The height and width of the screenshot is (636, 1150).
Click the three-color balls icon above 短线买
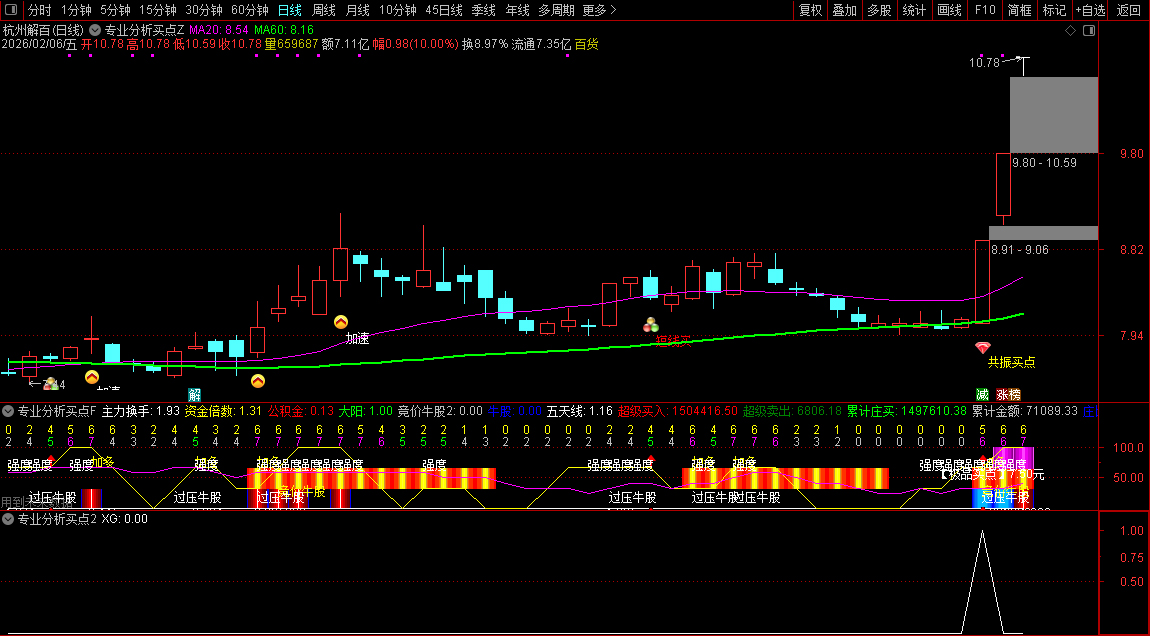click(651, 324)
